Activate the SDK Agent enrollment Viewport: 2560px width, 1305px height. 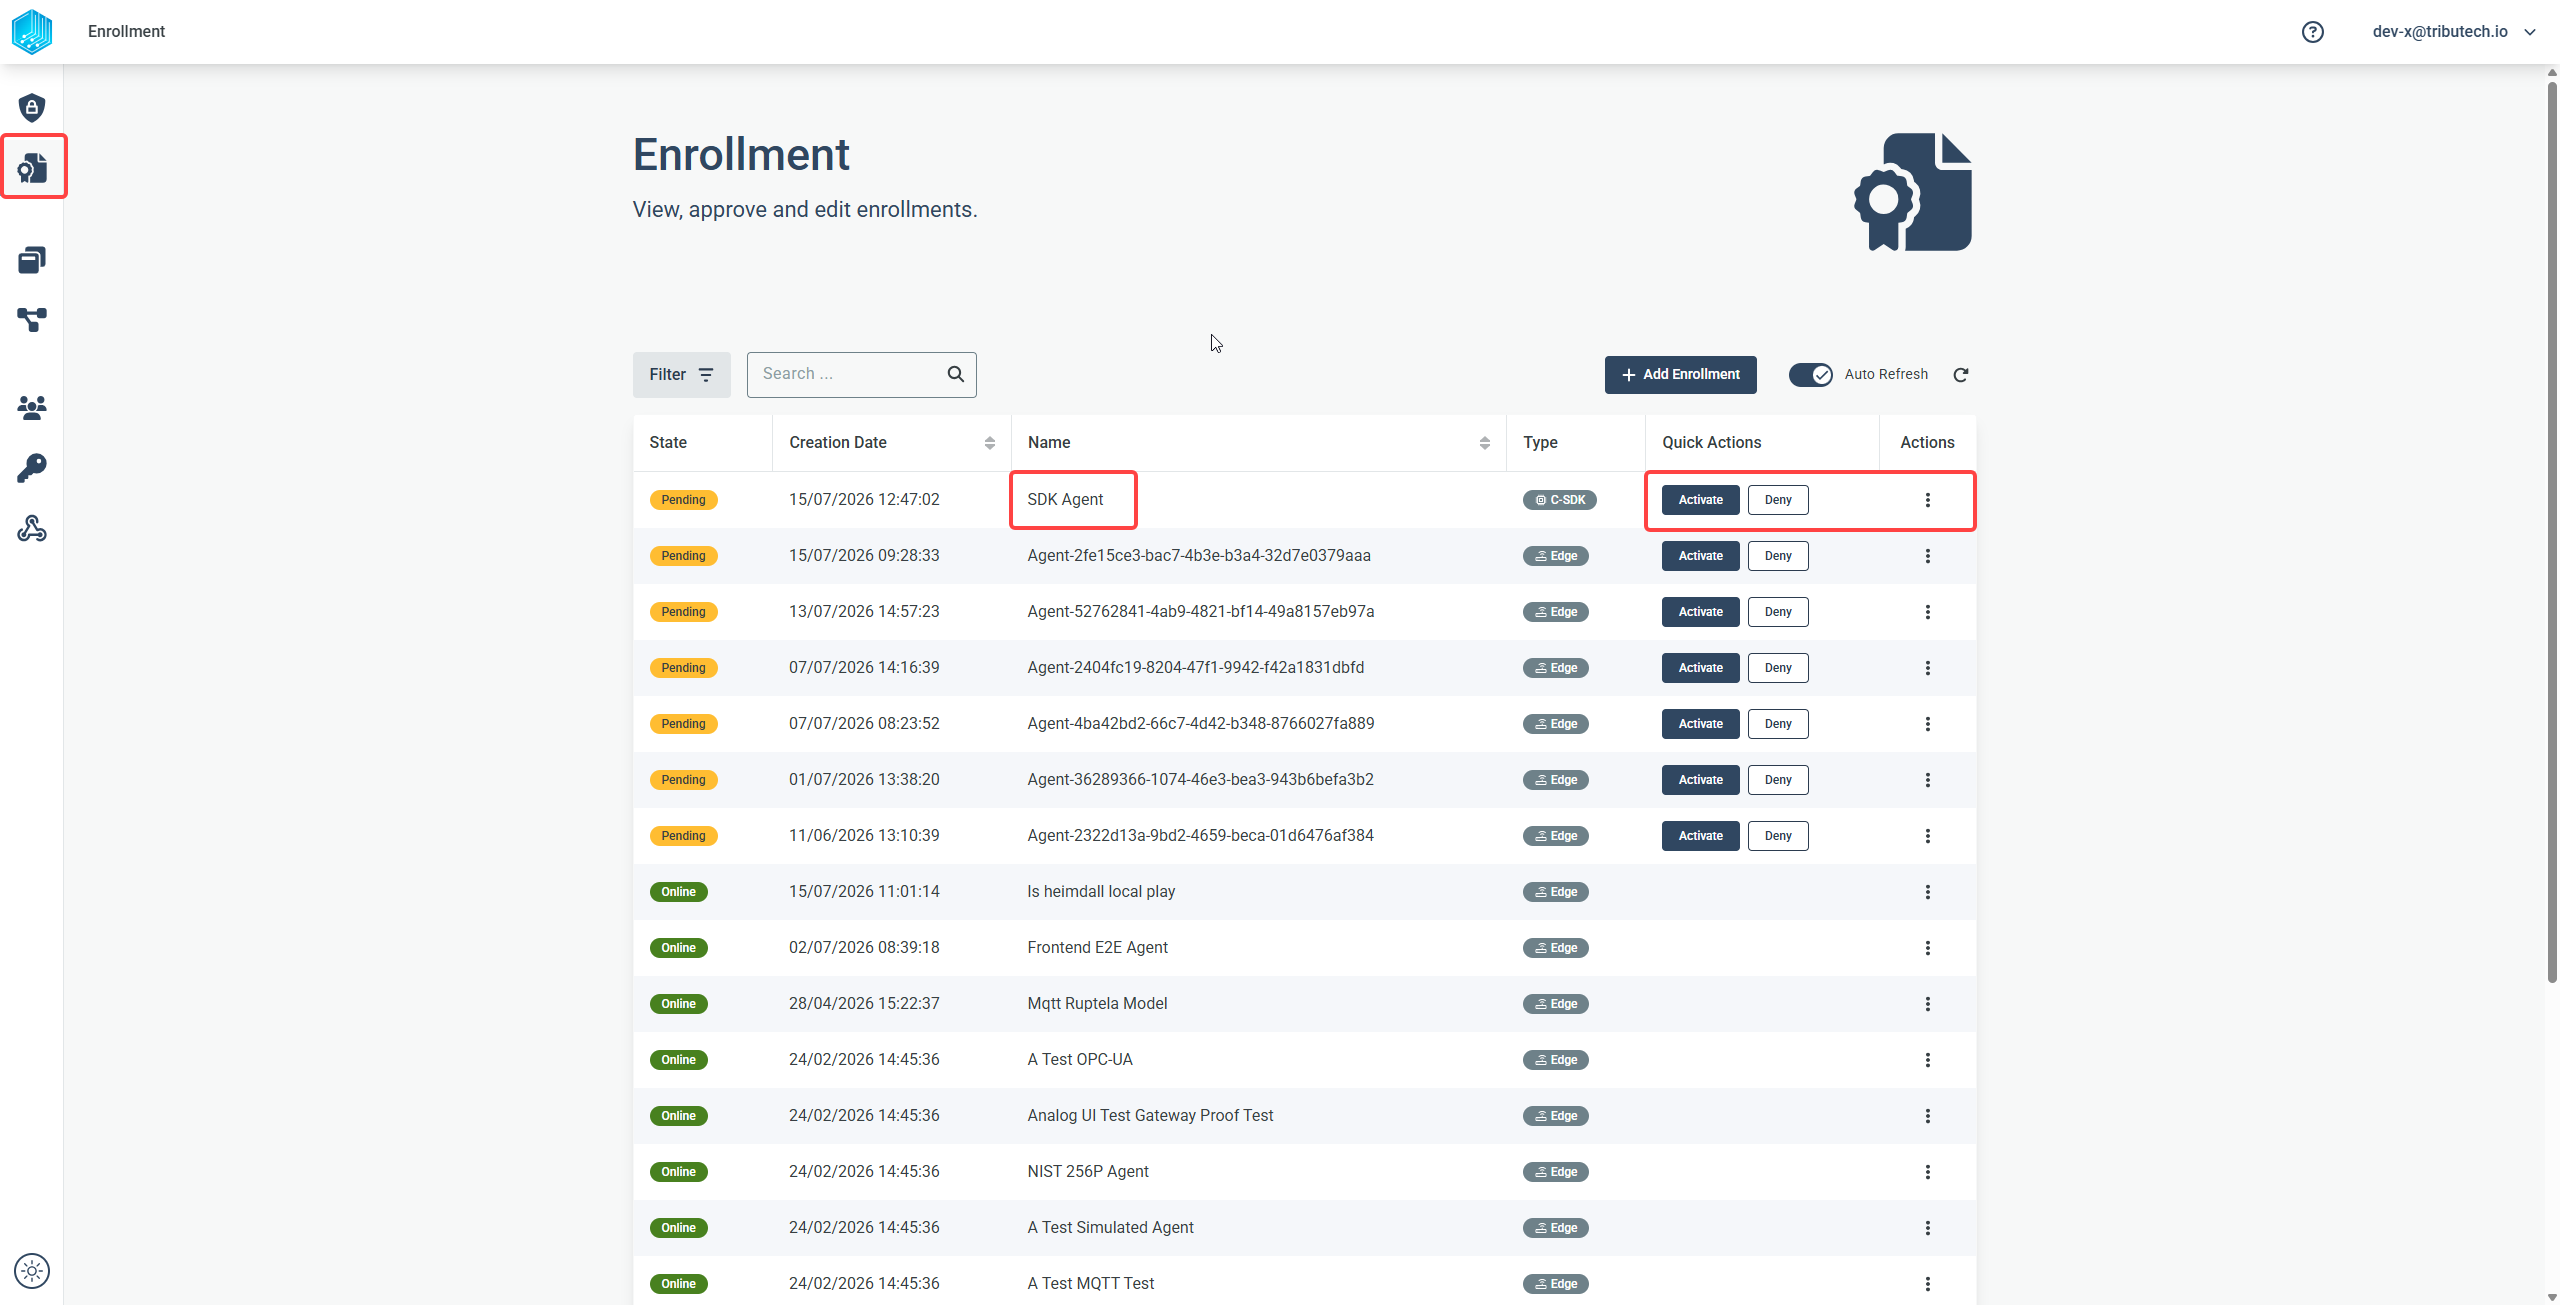pyautogui.click(x=1700, y=500)
